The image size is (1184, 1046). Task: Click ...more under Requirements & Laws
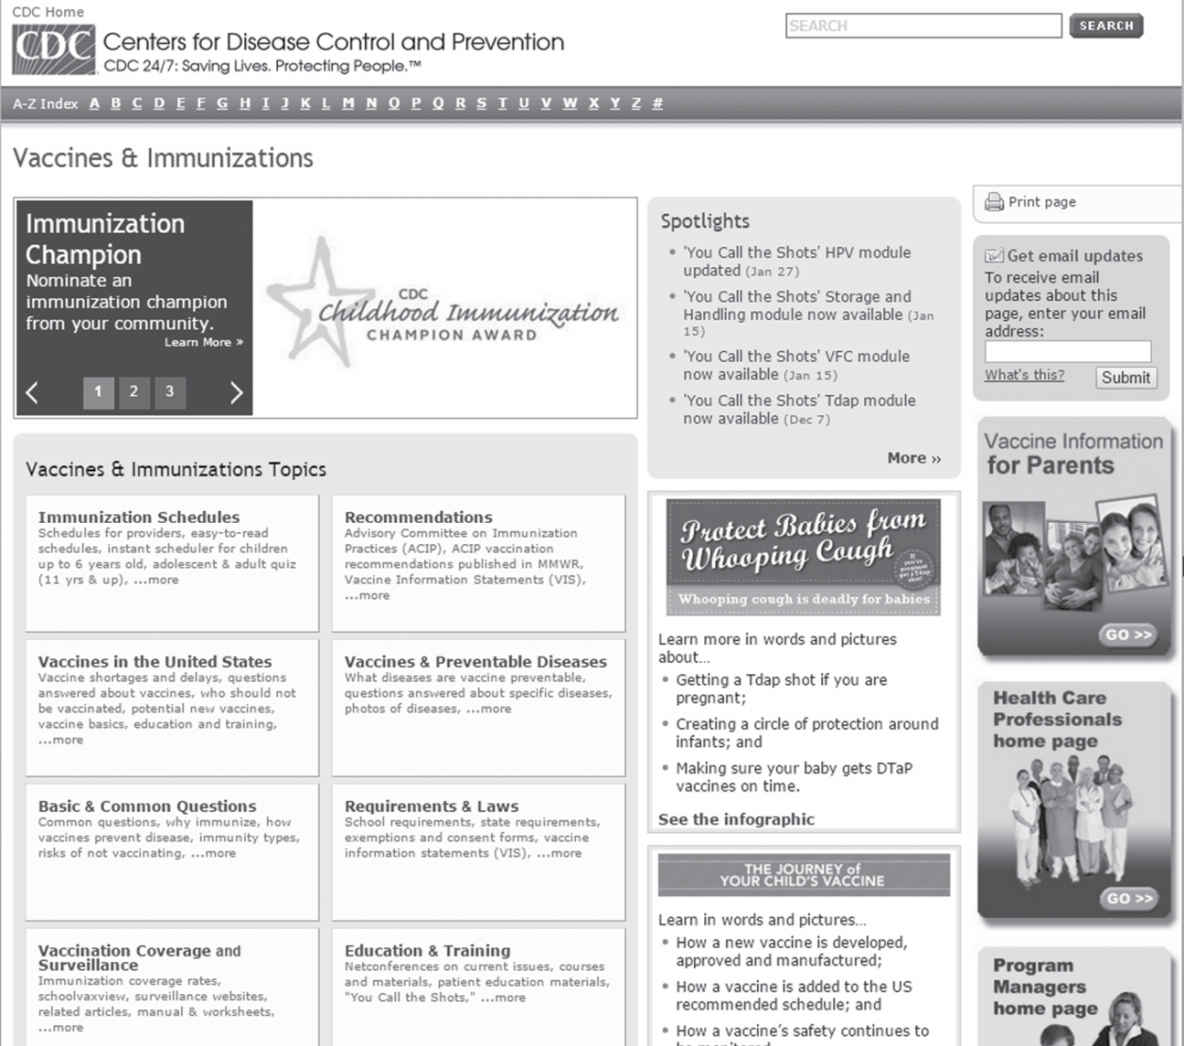coord(559,853)
